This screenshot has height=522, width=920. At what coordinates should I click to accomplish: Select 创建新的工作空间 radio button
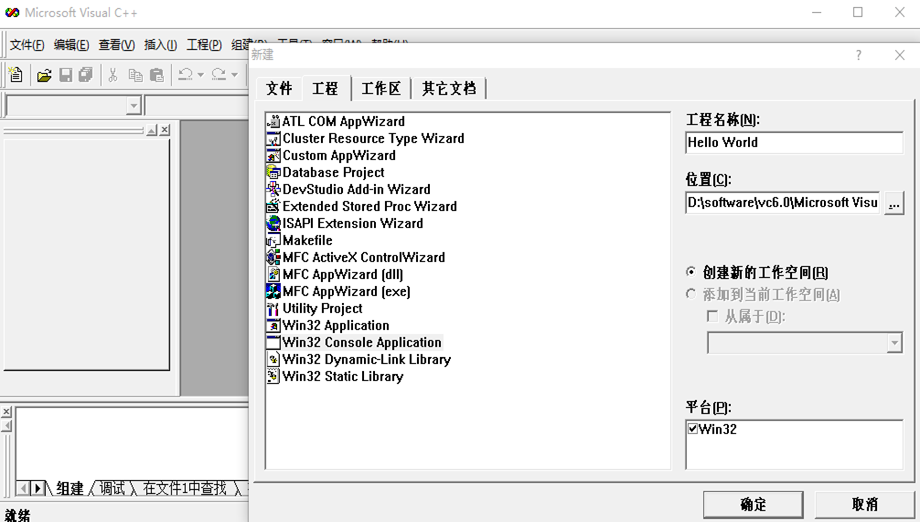coord(691,272)
